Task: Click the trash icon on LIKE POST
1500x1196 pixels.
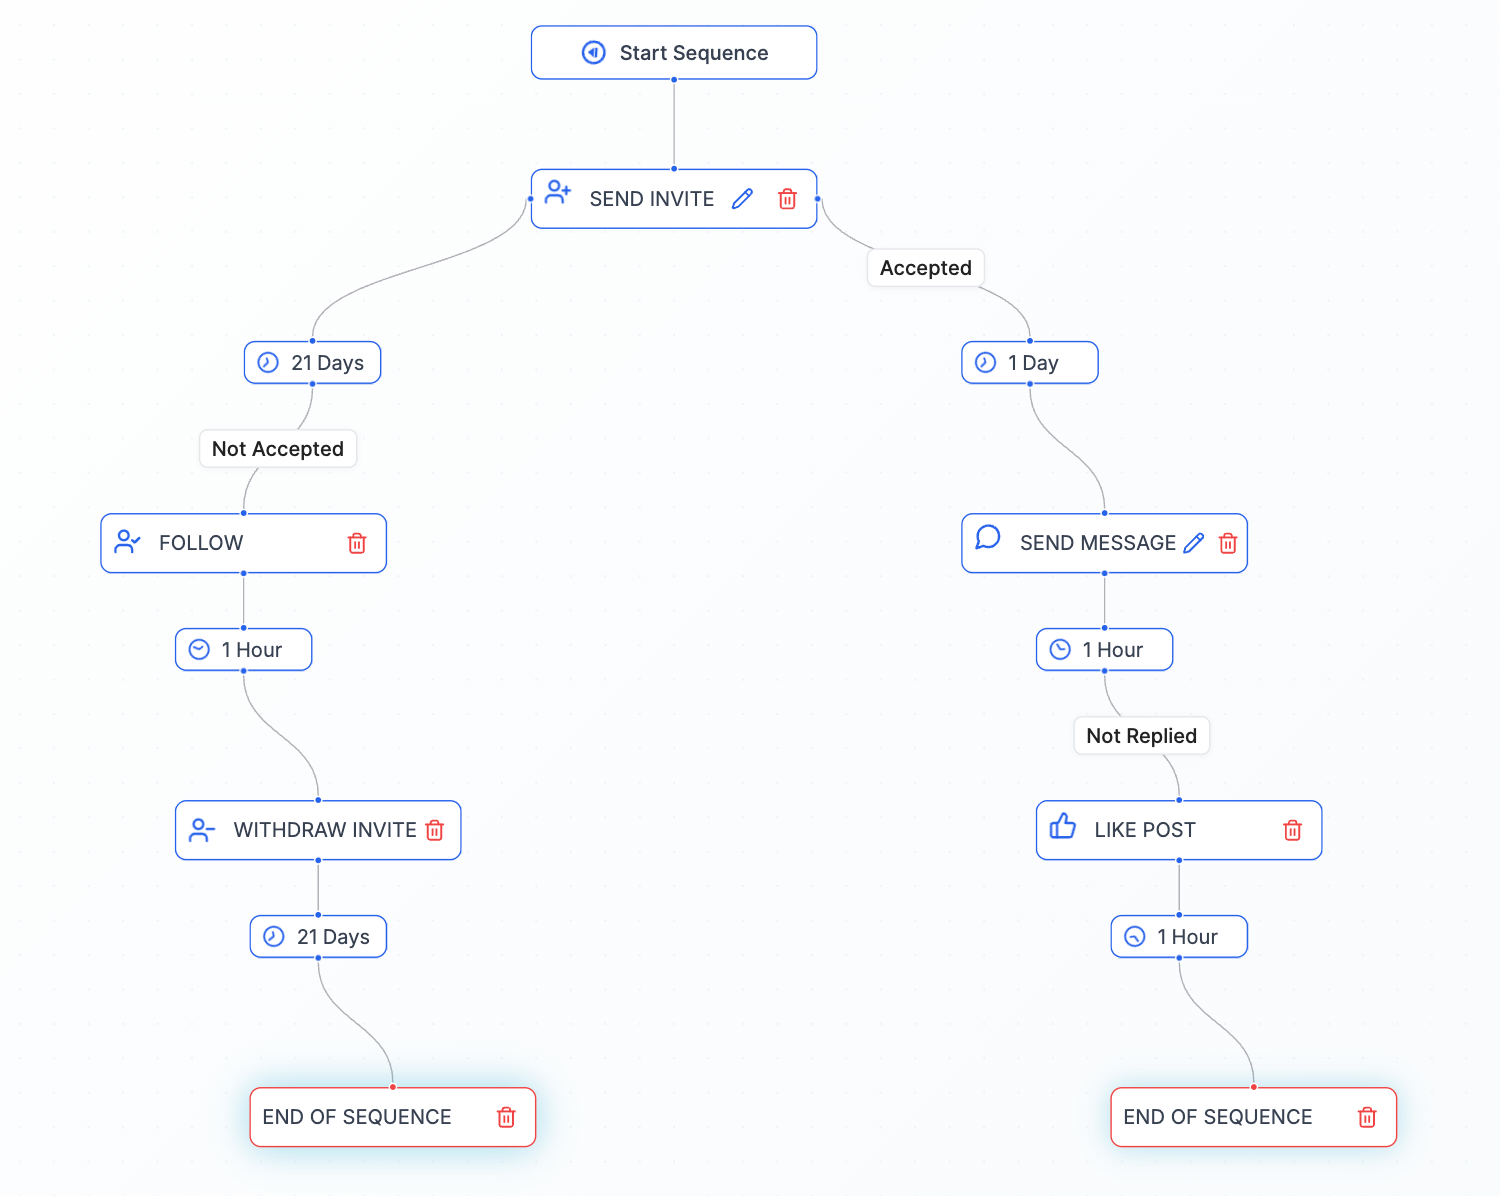Action: click(x=1292, y=830)
